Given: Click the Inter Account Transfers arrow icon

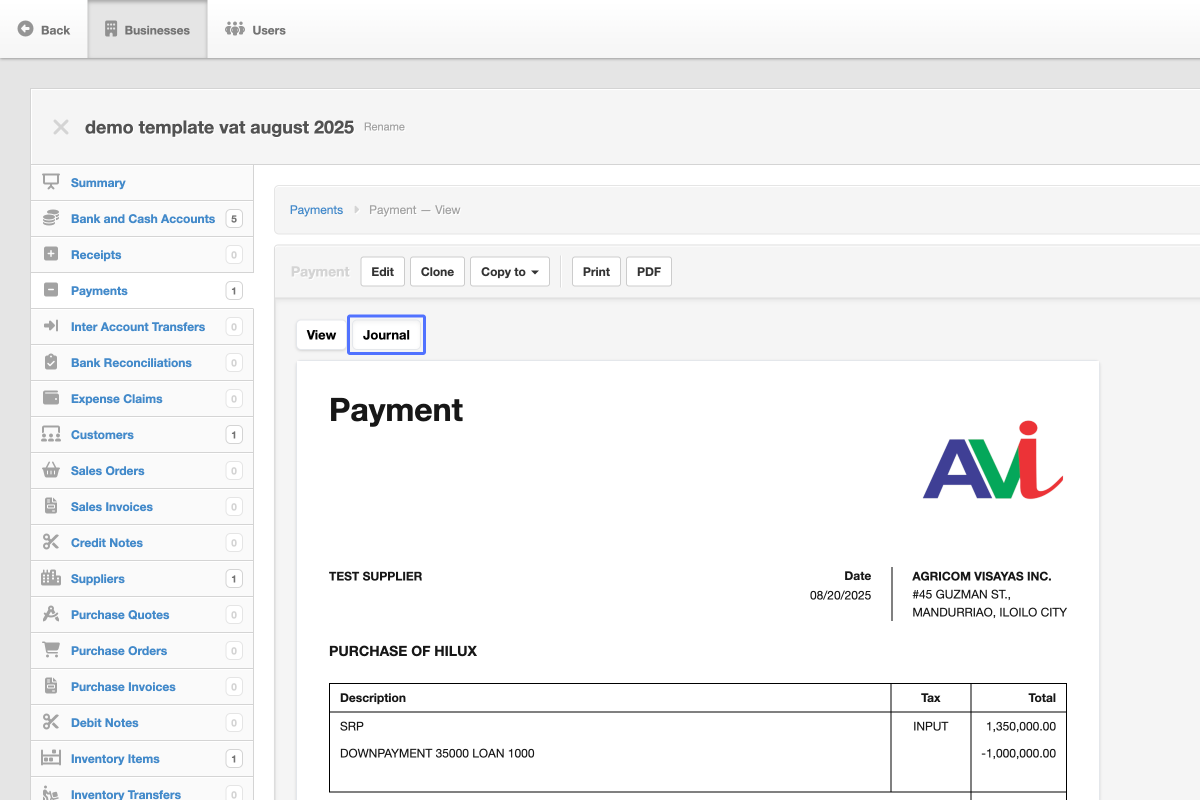Looking at the screenshot, I should (51, 326).
